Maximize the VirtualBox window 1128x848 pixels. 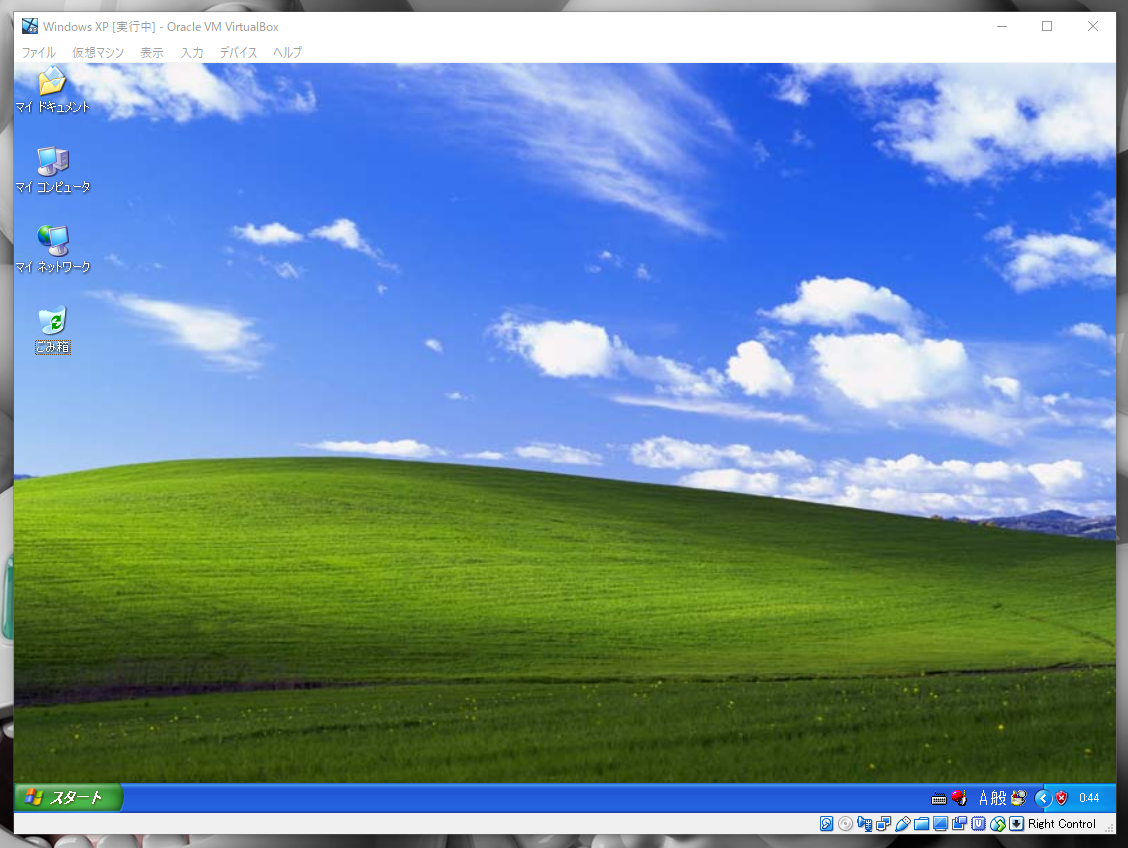(1047, 27)
